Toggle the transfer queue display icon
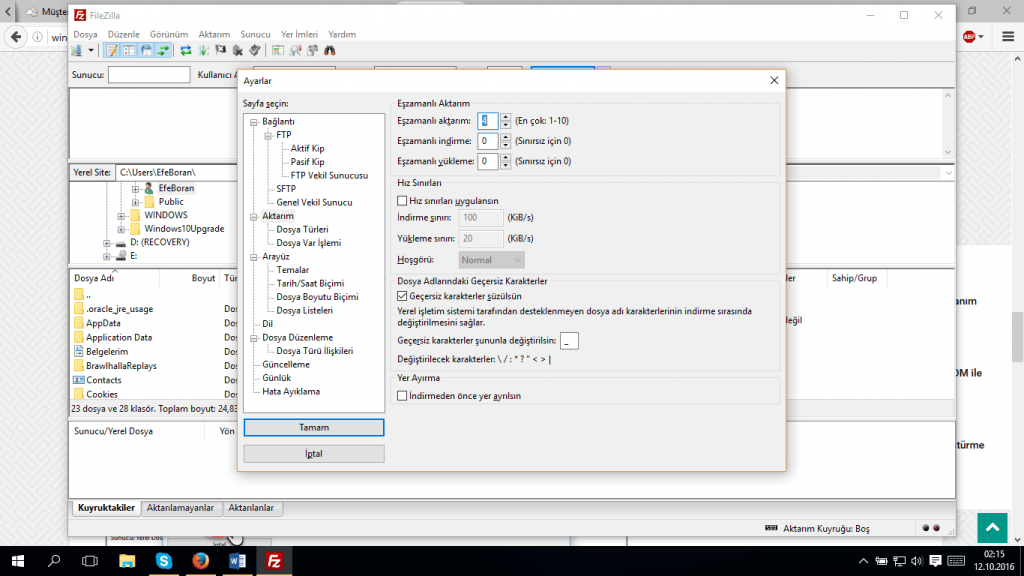The width and height of the screenshot is (1024, 576). [x=161, y=50]
